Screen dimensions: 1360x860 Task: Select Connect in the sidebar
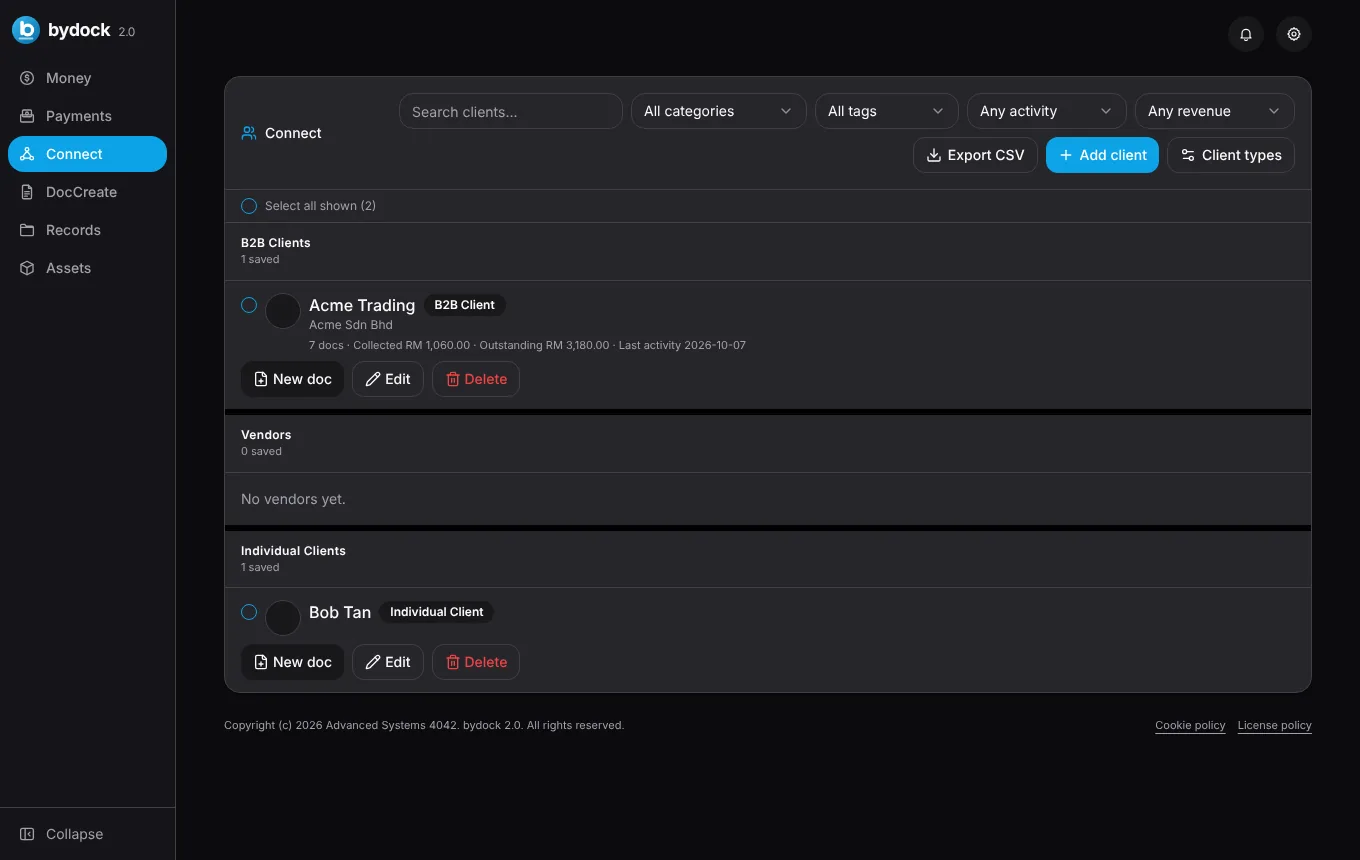click(87, 154)
